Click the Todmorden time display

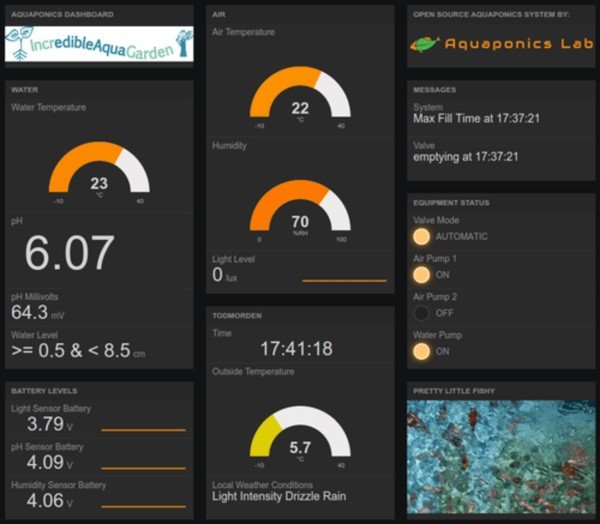pyautogui.click(x=297, y=349)
